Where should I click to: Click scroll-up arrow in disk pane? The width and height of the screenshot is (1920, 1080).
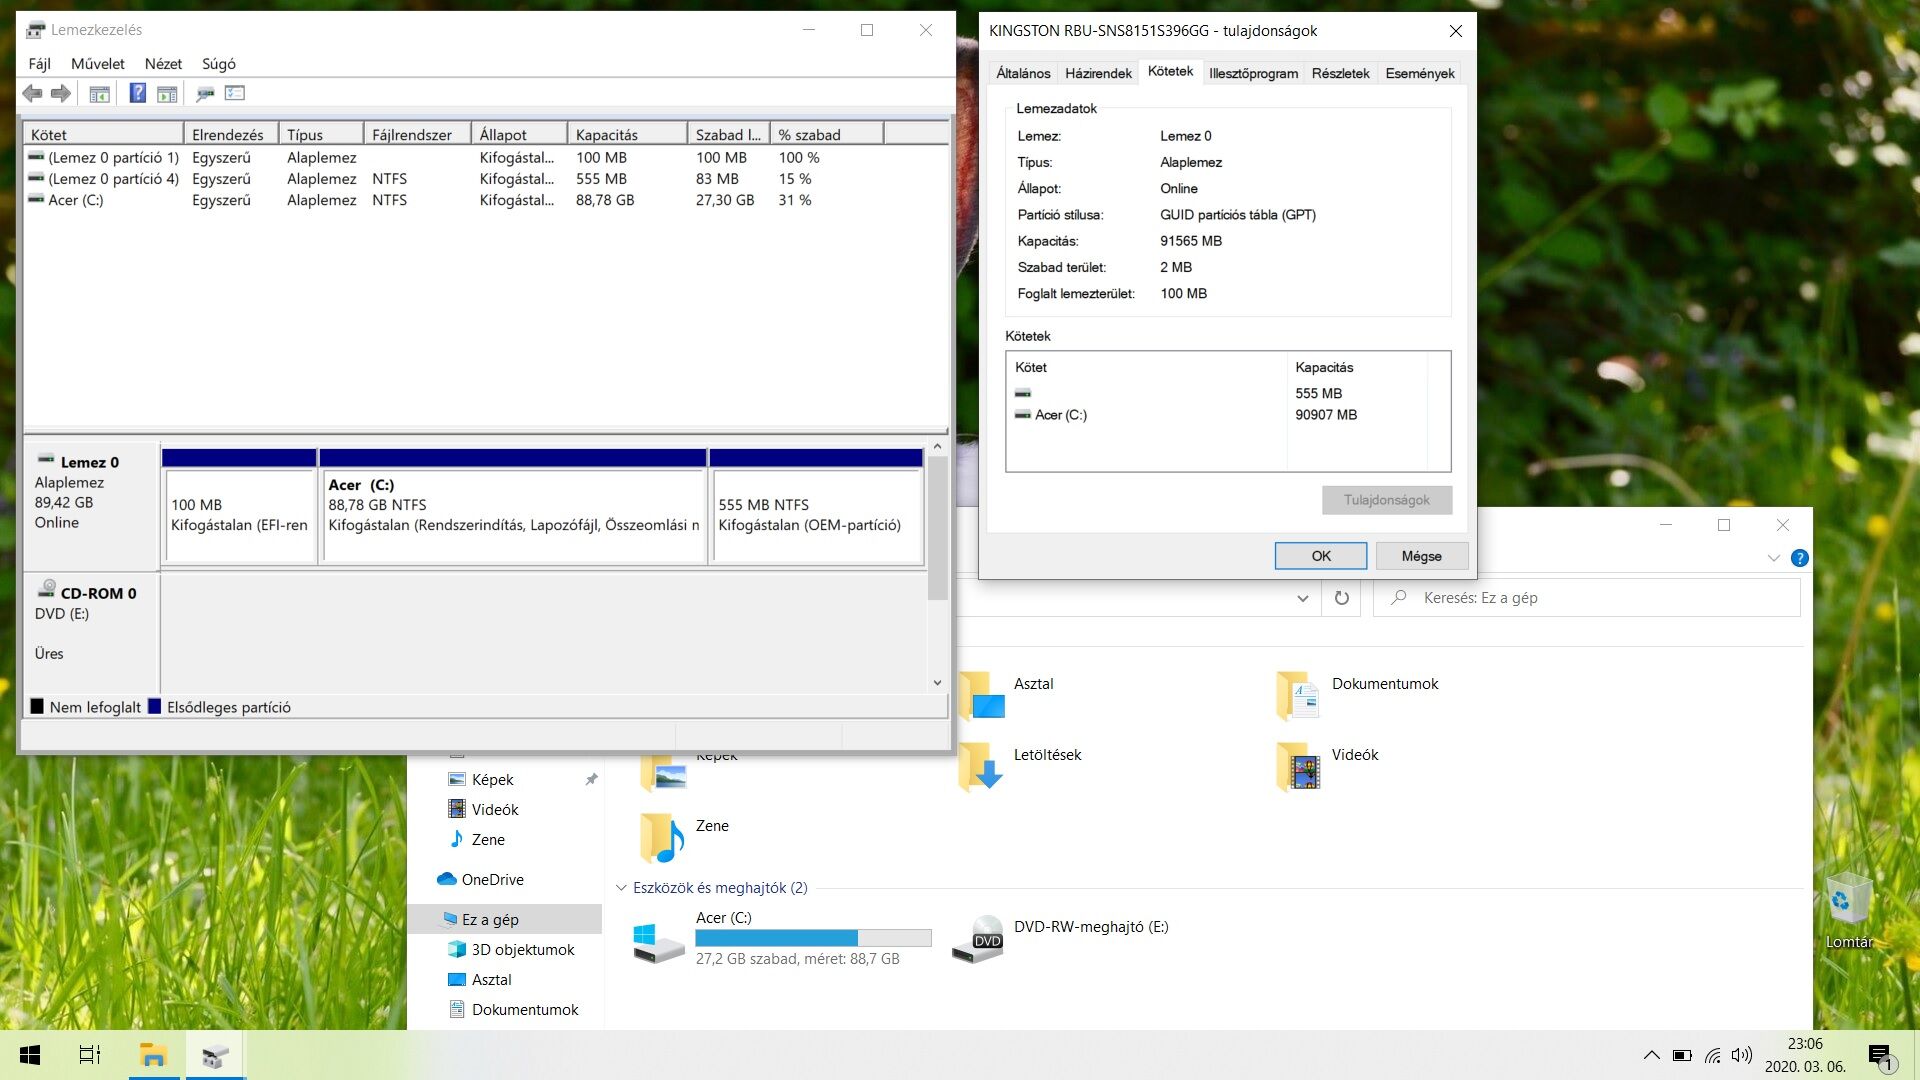tap(937, 447)
